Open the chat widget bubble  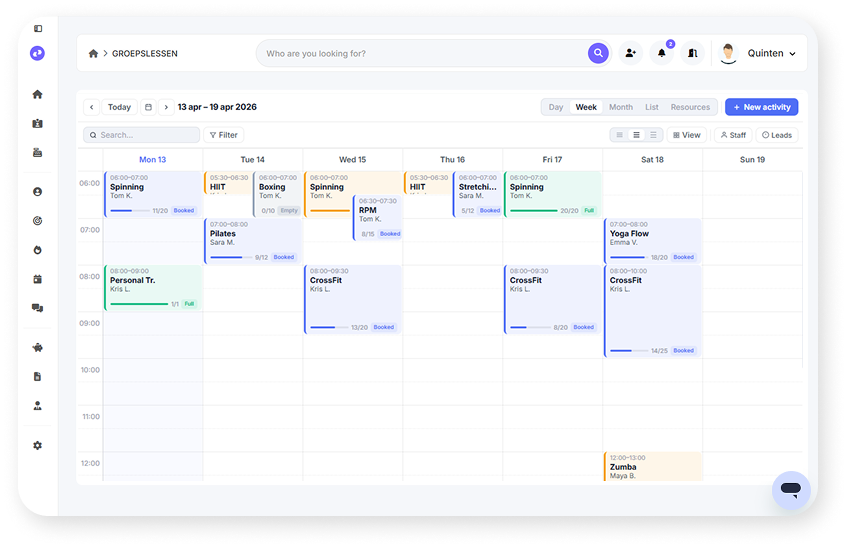pyautogui.click(x=790, y=490)
